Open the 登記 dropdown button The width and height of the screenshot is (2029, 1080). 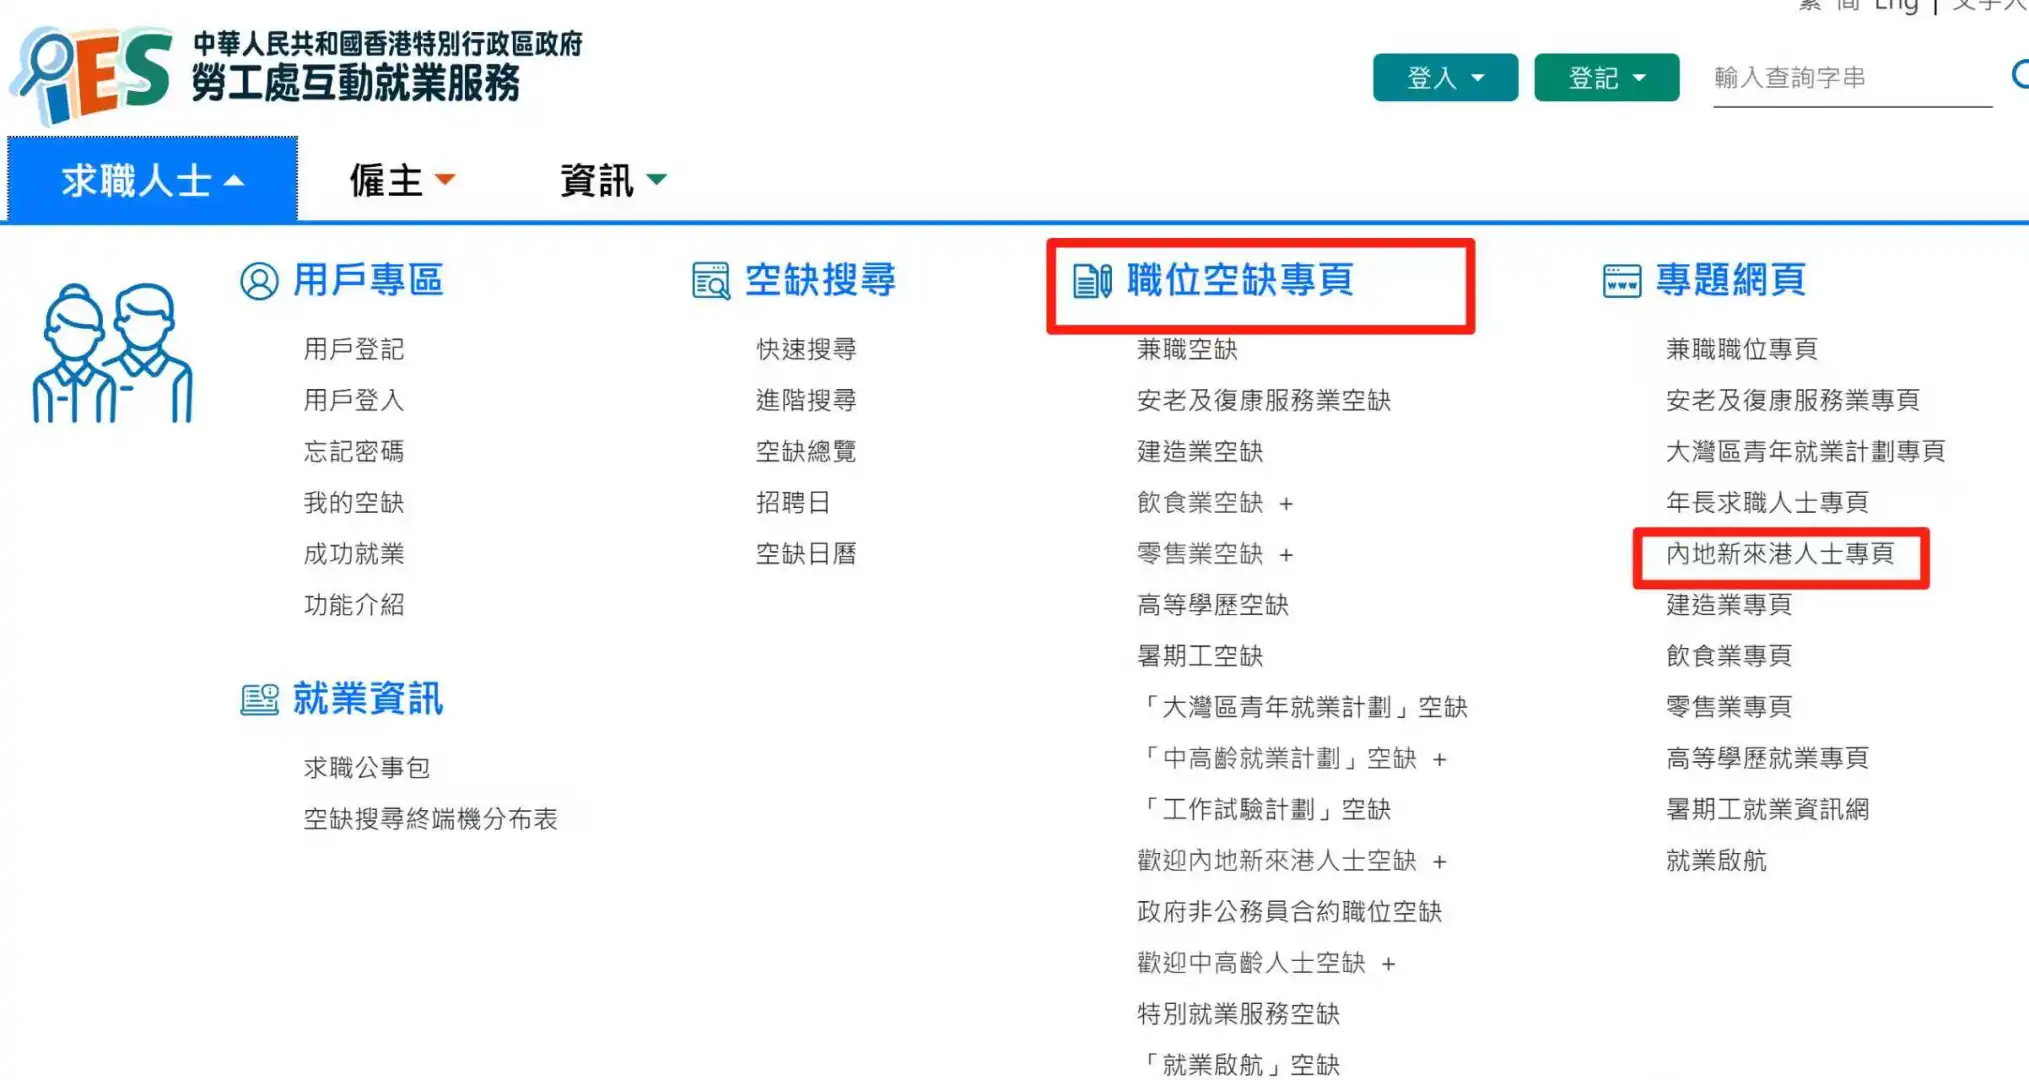click(x=1606, y=78)
